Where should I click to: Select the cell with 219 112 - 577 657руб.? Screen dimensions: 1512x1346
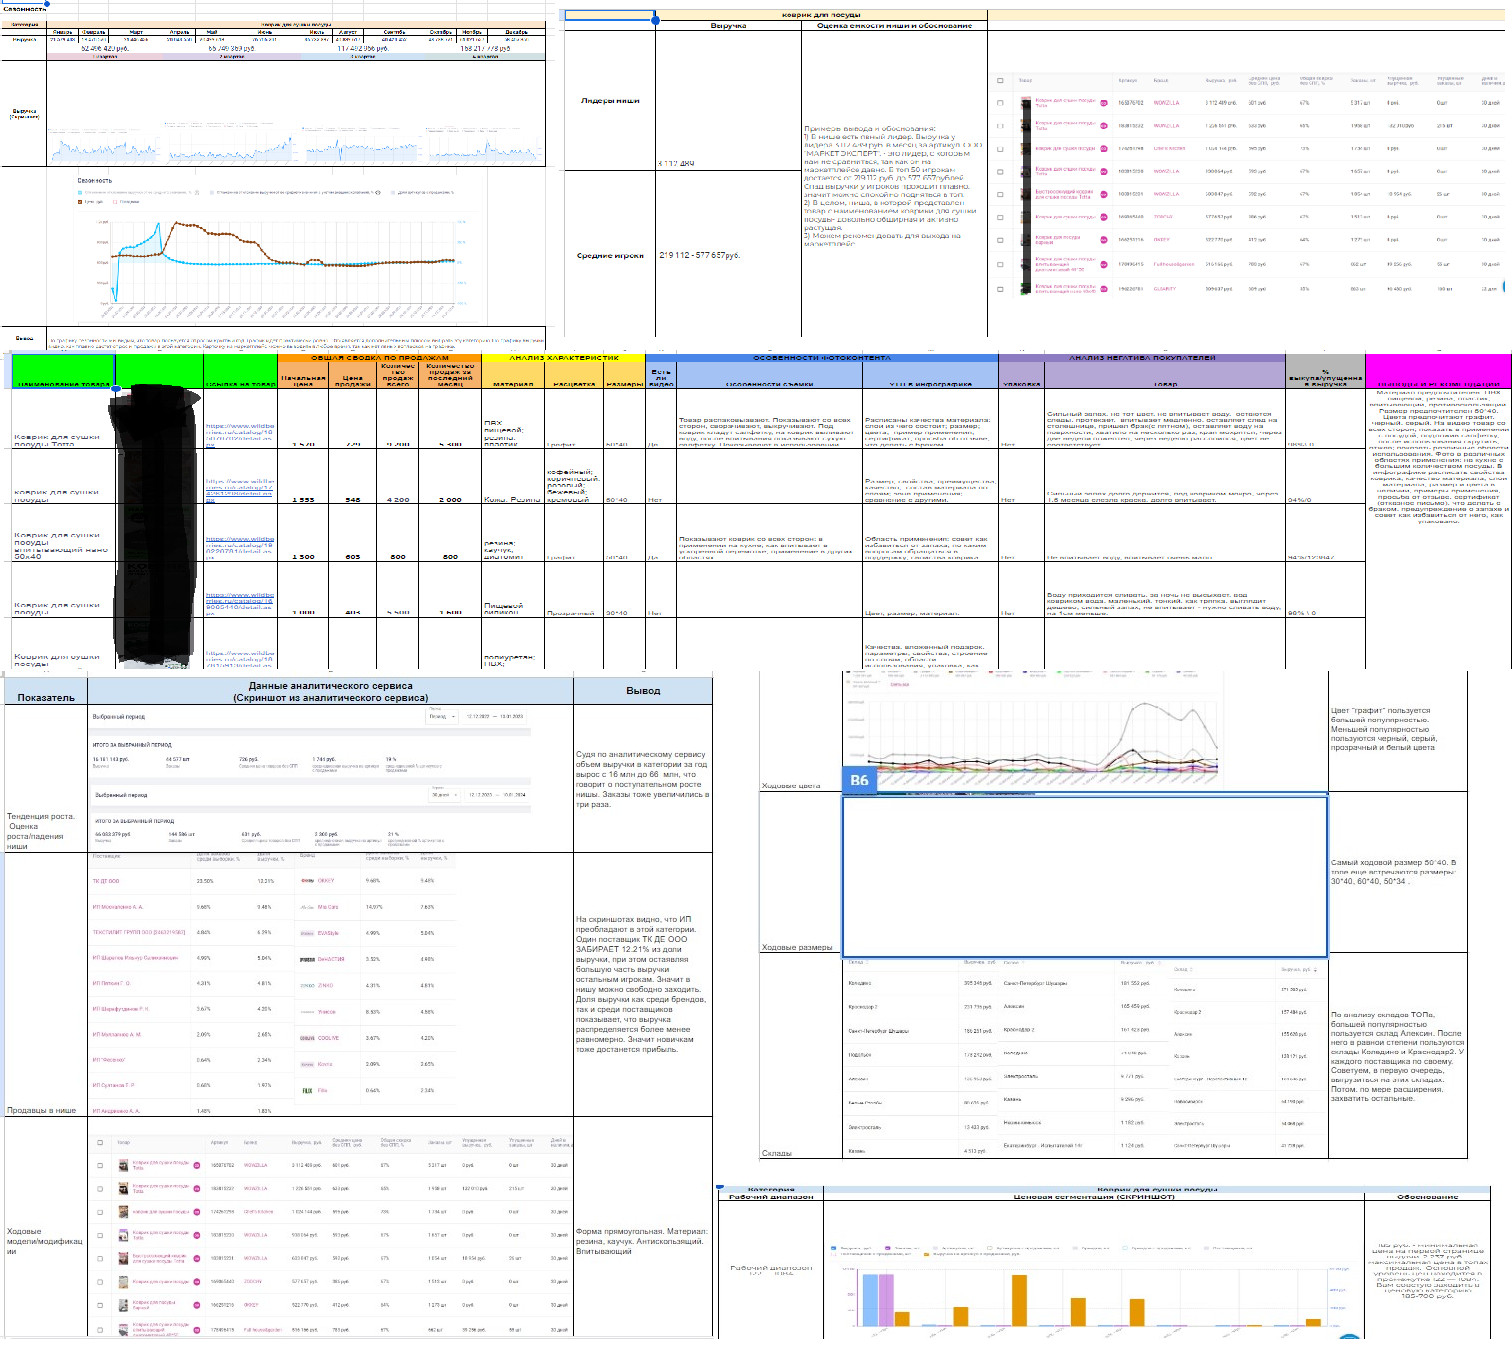tap(728, 255)
